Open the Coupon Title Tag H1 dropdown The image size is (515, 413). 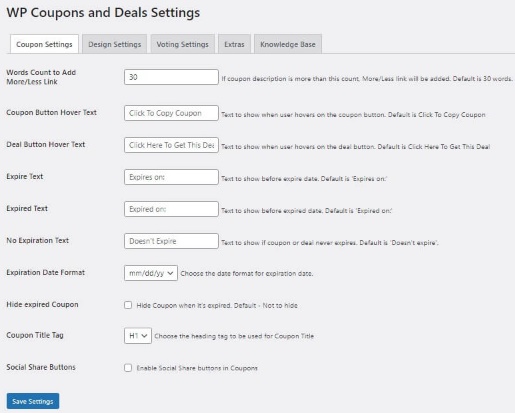coord(138,336)
